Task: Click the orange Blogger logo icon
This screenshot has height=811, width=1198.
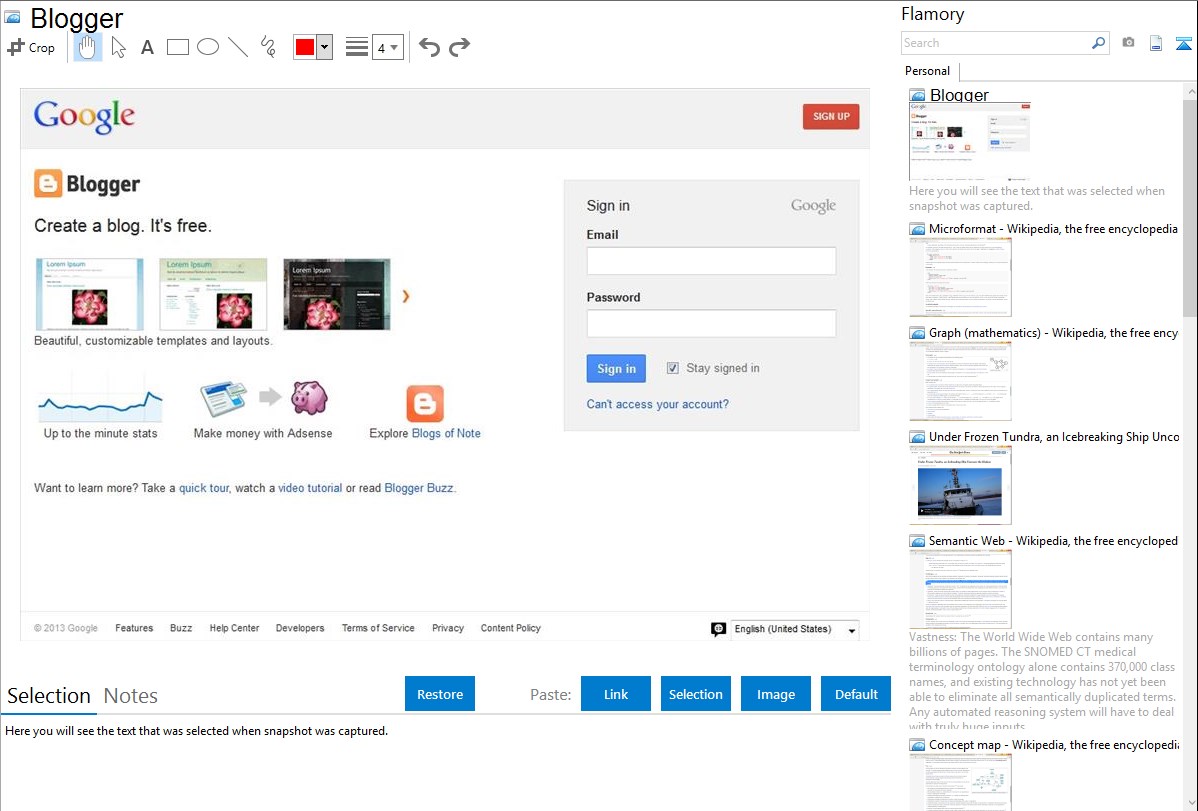Action: click(x=48, y=184)
